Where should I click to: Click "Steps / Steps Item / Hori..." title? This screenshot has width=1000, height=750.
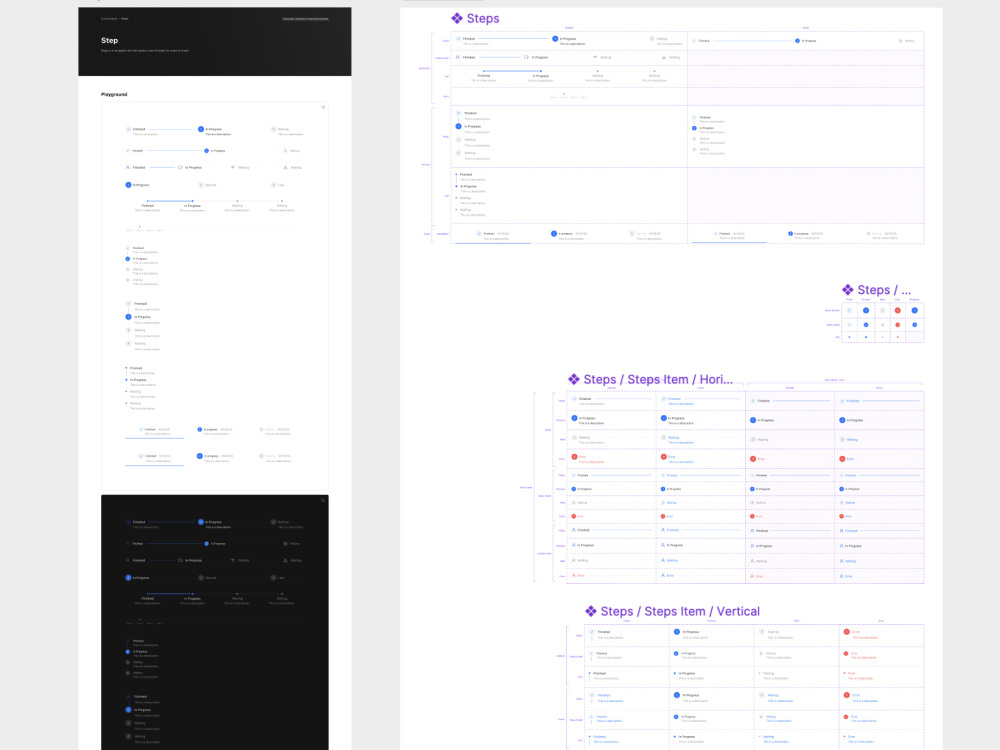click(x=658, y=379)
